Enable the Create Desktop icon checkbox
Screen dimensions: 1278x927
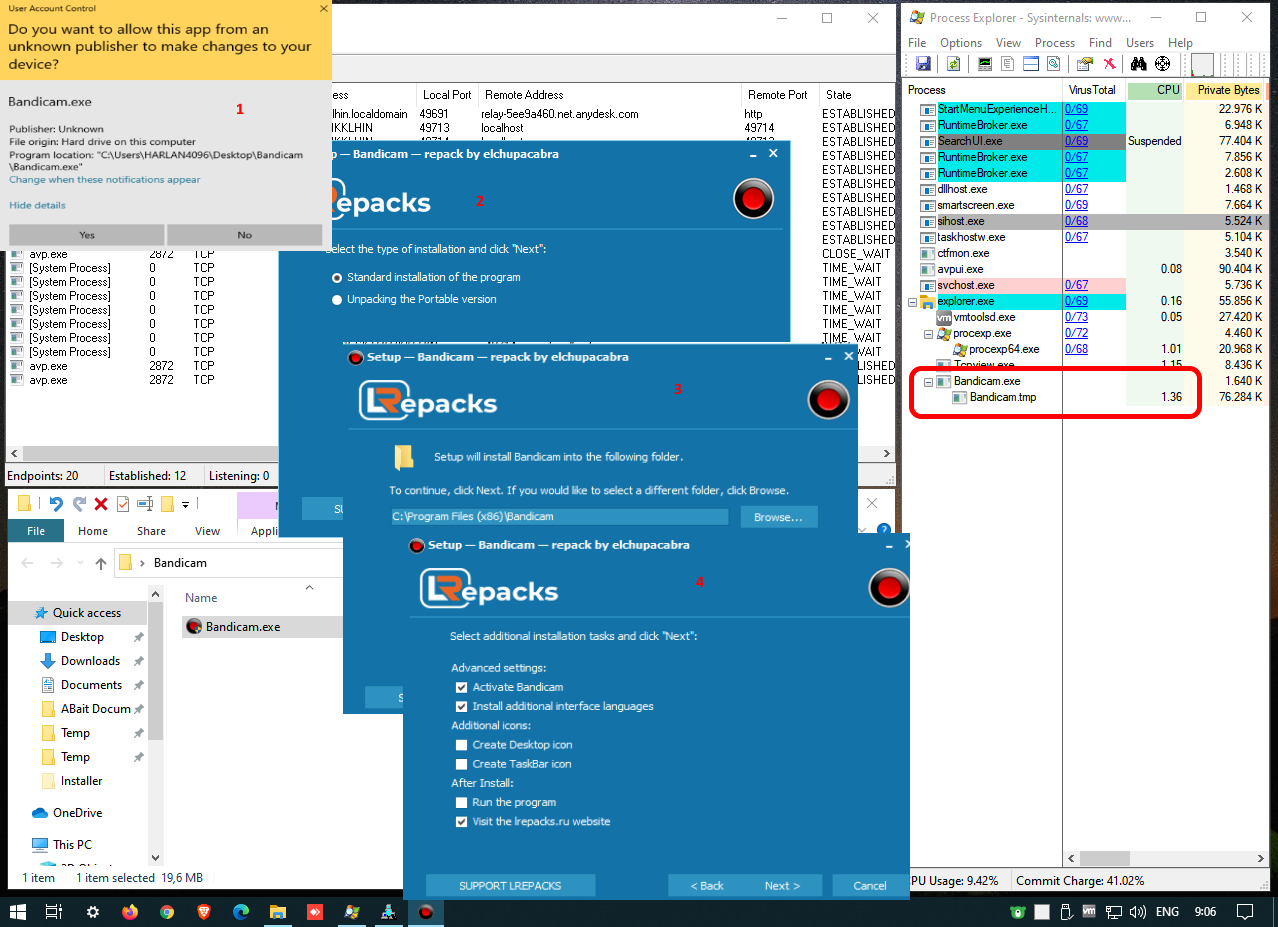tap(461, 745)
